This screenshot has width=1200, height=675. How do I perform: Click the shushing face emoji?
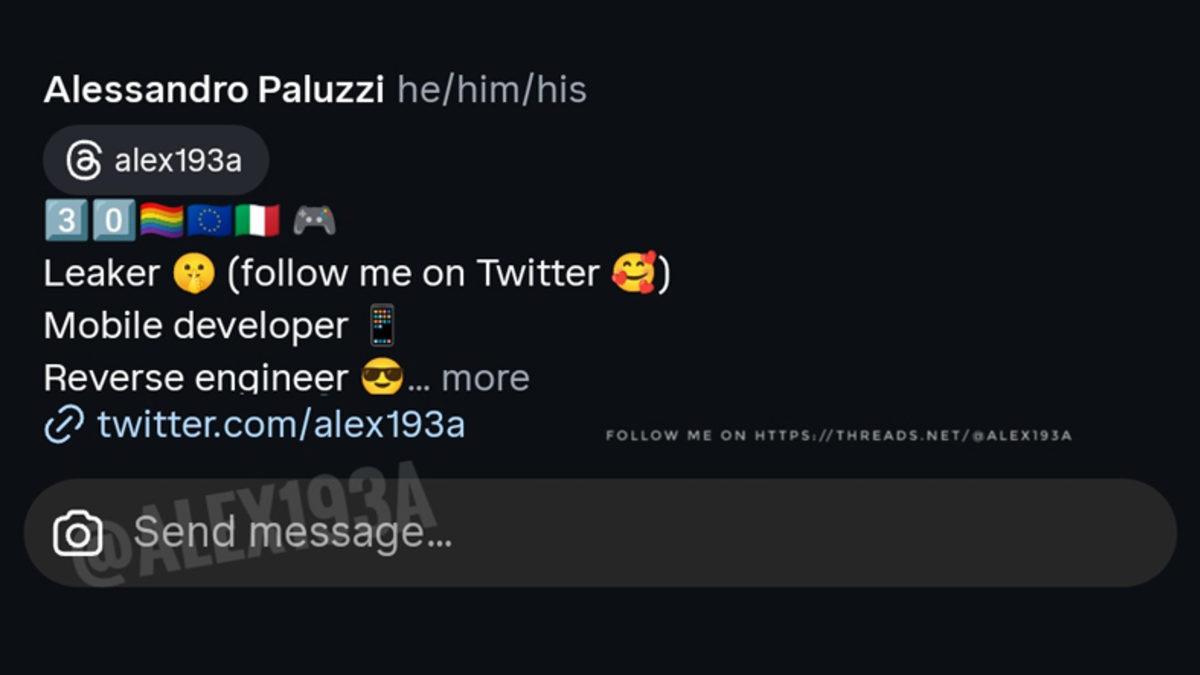tap(193, 274)
